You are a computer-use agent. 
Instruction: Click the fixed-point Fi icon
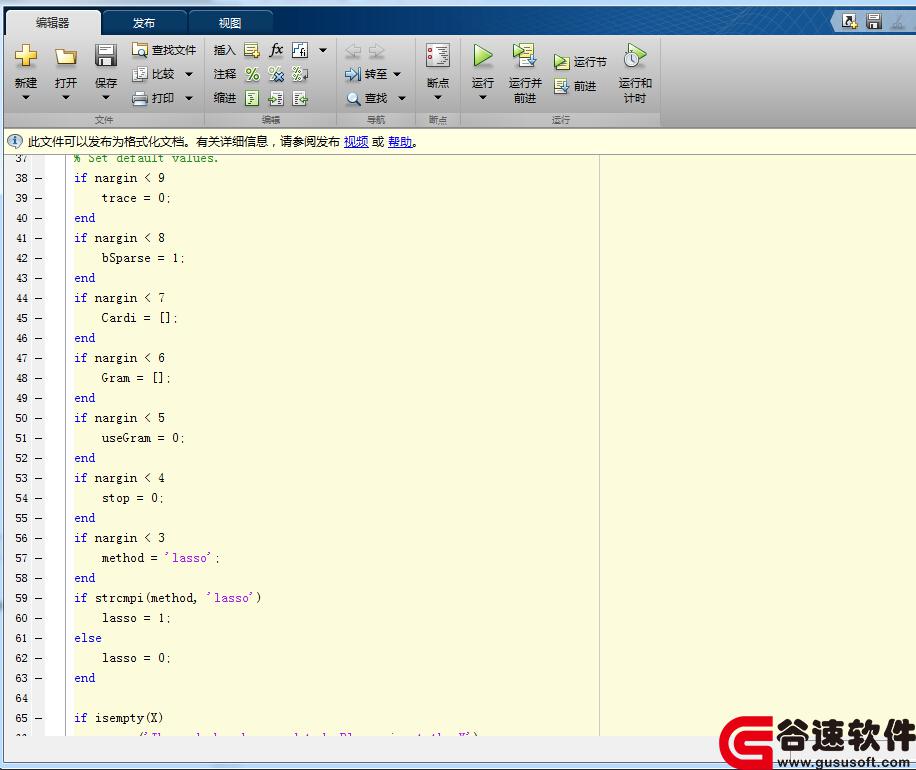(x=300, y=50)
